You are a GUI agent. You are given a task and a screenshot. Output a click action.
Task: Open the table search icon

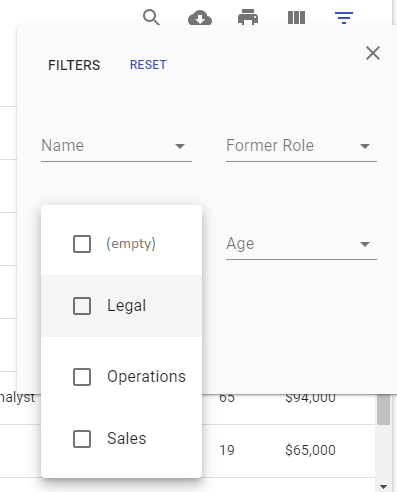pyautogui.click(x=151, y=17)
